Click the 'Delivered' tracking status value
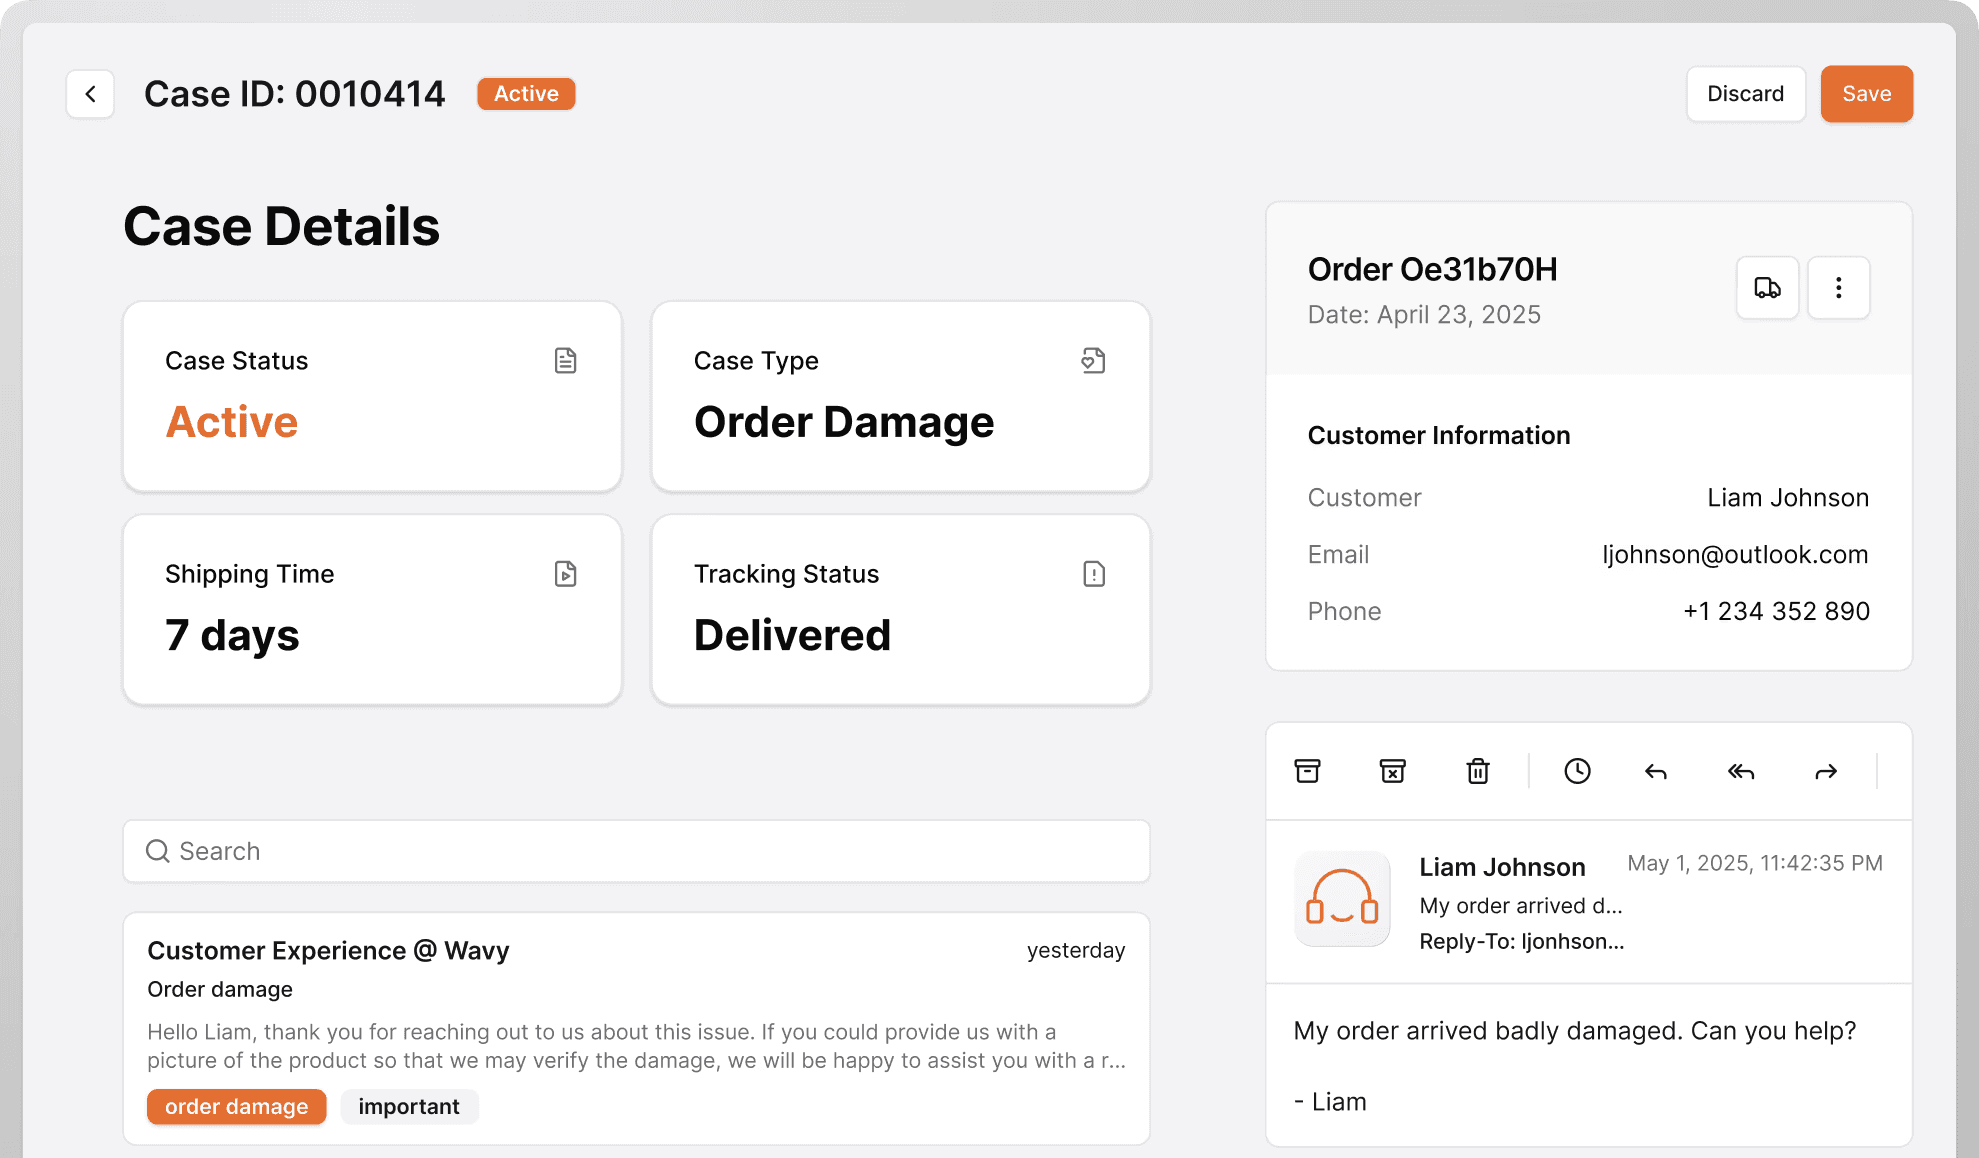 pyautogui.click(x=792, y=635)
